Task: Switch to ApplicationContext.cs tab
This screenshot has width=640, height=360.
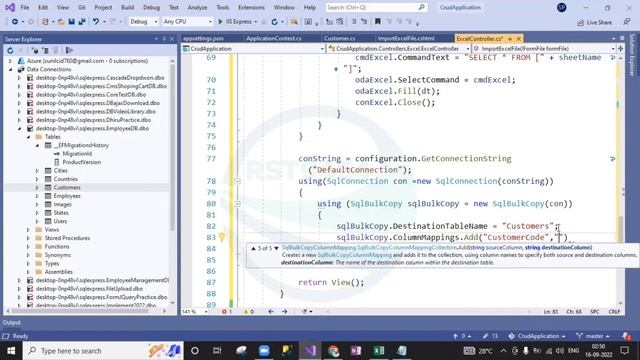Action: [273, 38]
